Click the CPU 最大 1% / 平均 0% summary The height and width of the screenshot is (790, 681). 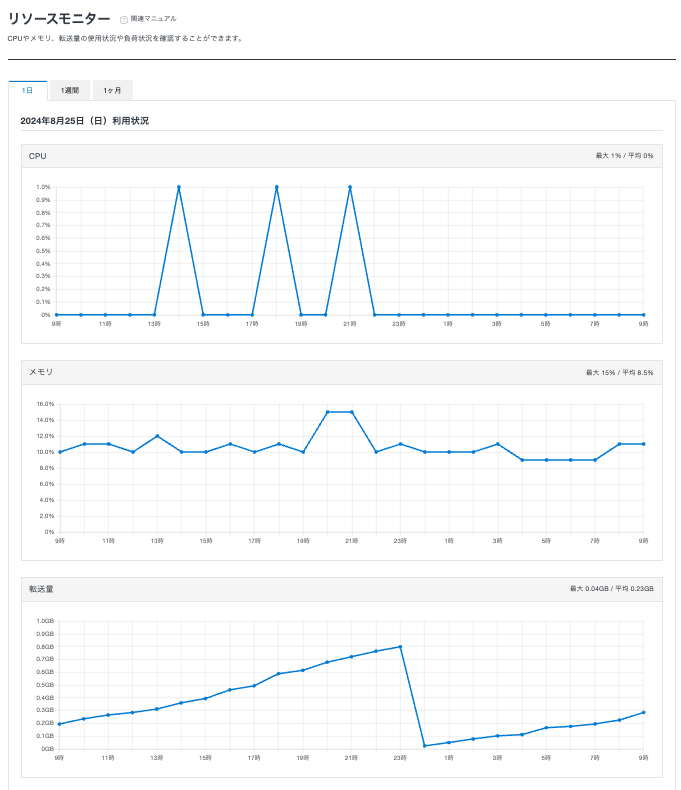click(624, 156)
